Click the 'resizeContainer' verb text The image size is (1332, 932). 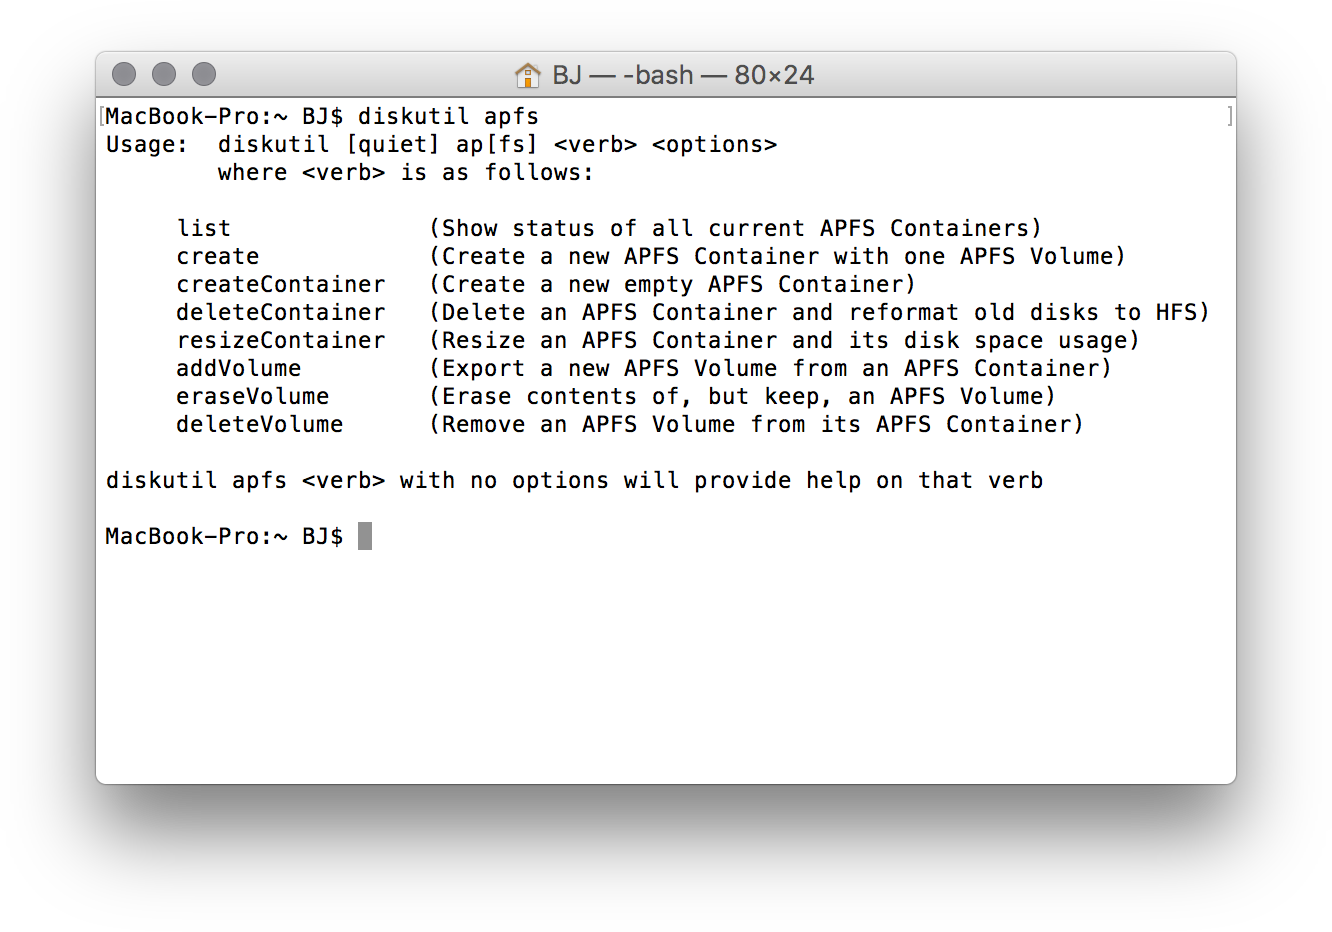coord(281,340)
